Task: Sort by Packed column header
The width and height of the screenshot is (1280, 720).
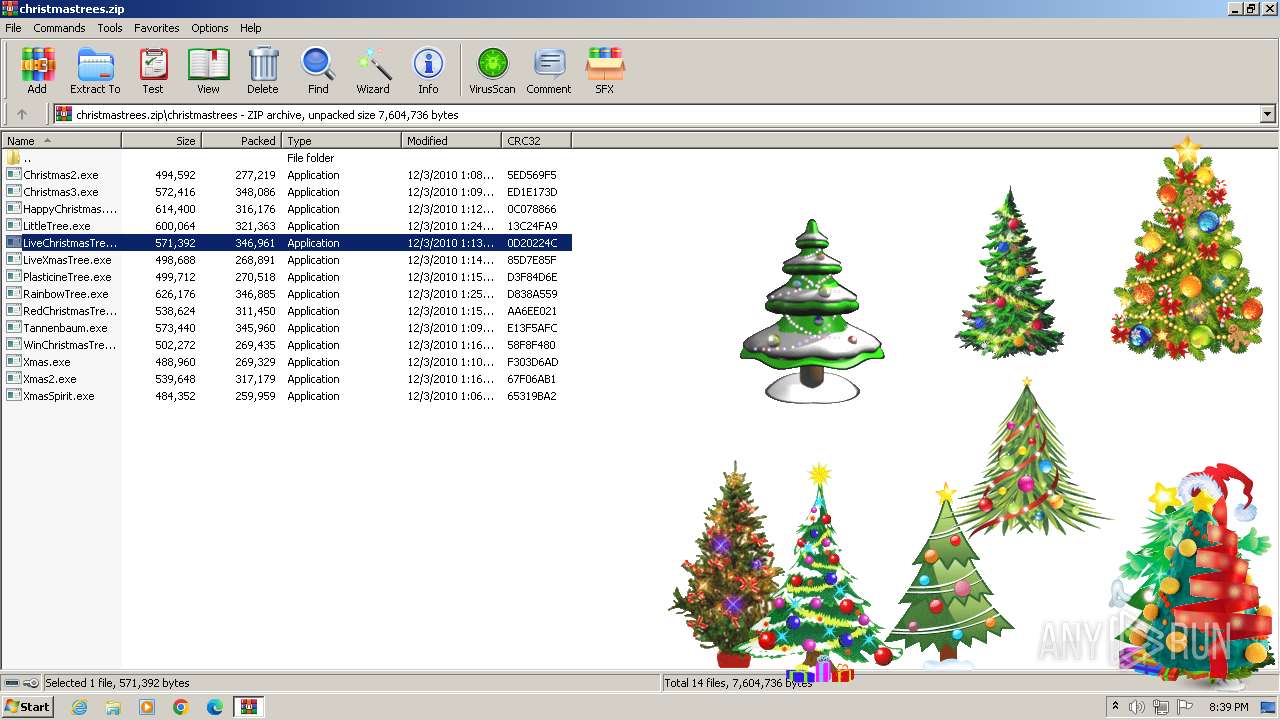Action: click(x=241, y=141)
